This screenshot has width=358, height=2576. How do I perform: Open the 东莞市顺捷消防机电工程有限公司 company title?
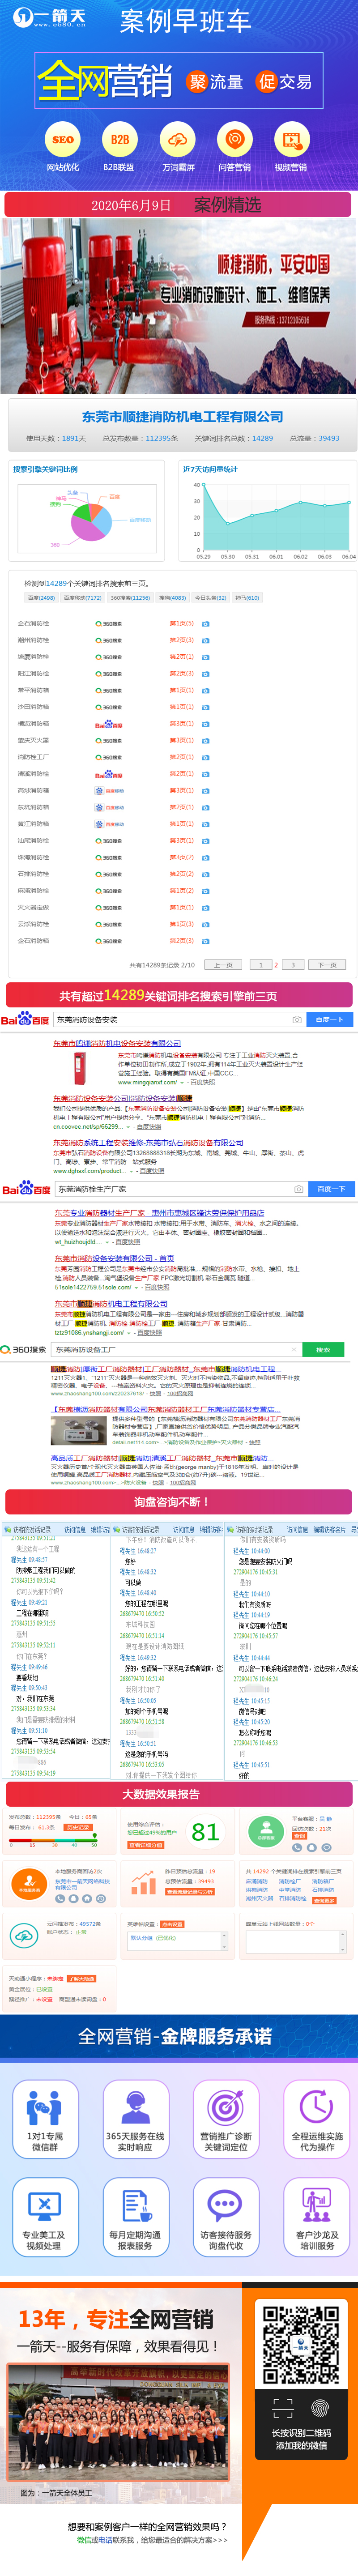point(182,417)
